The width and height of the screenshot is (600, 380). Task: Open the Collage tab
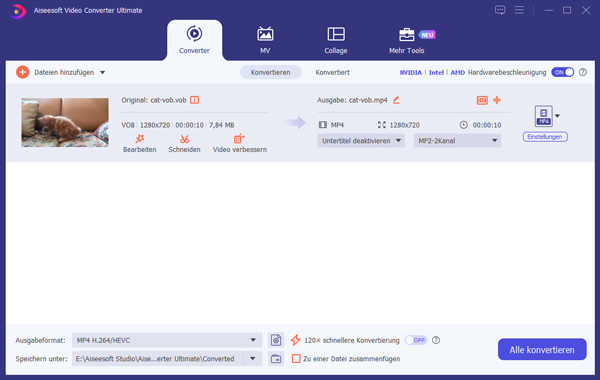(336, 40)
